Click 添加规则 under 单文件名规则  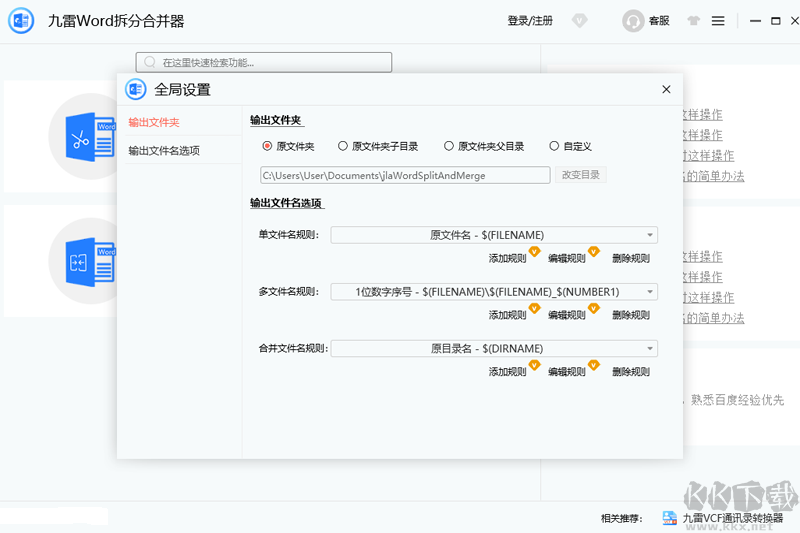507,258
